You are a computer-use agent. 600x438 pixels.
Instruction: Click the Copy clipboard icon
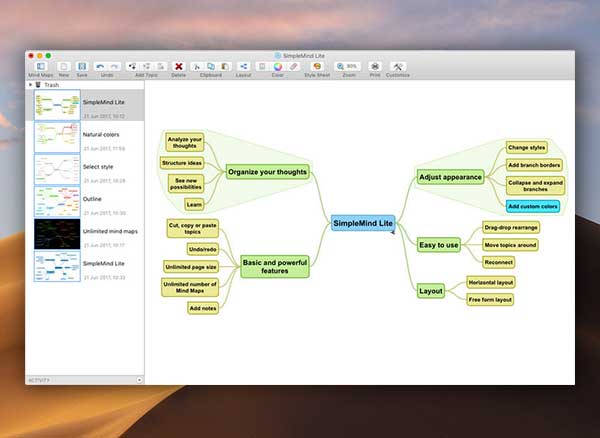tap(211, 67)
